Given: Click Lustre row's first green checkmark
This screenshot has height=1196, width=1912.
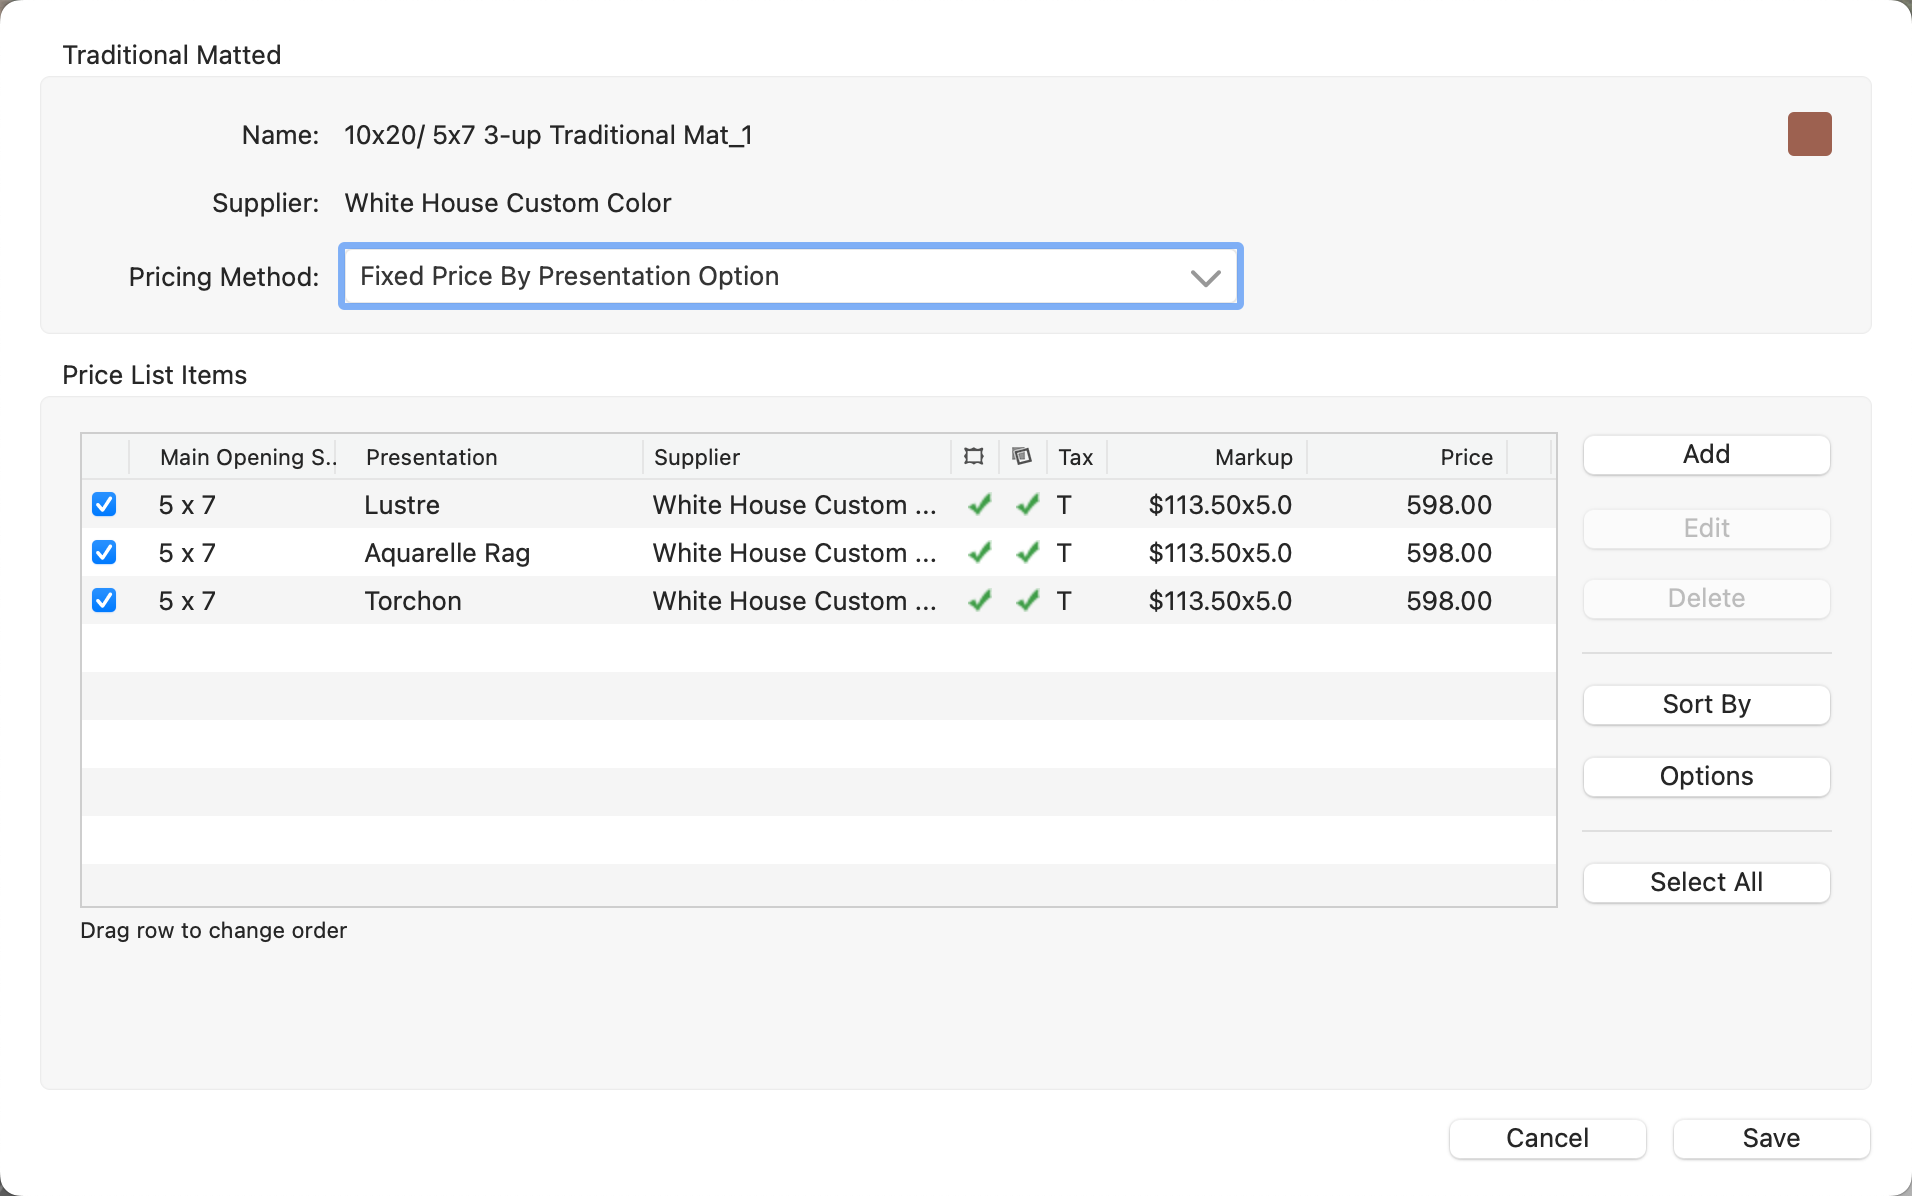Looking at the screenshot, I should point(979,505).
